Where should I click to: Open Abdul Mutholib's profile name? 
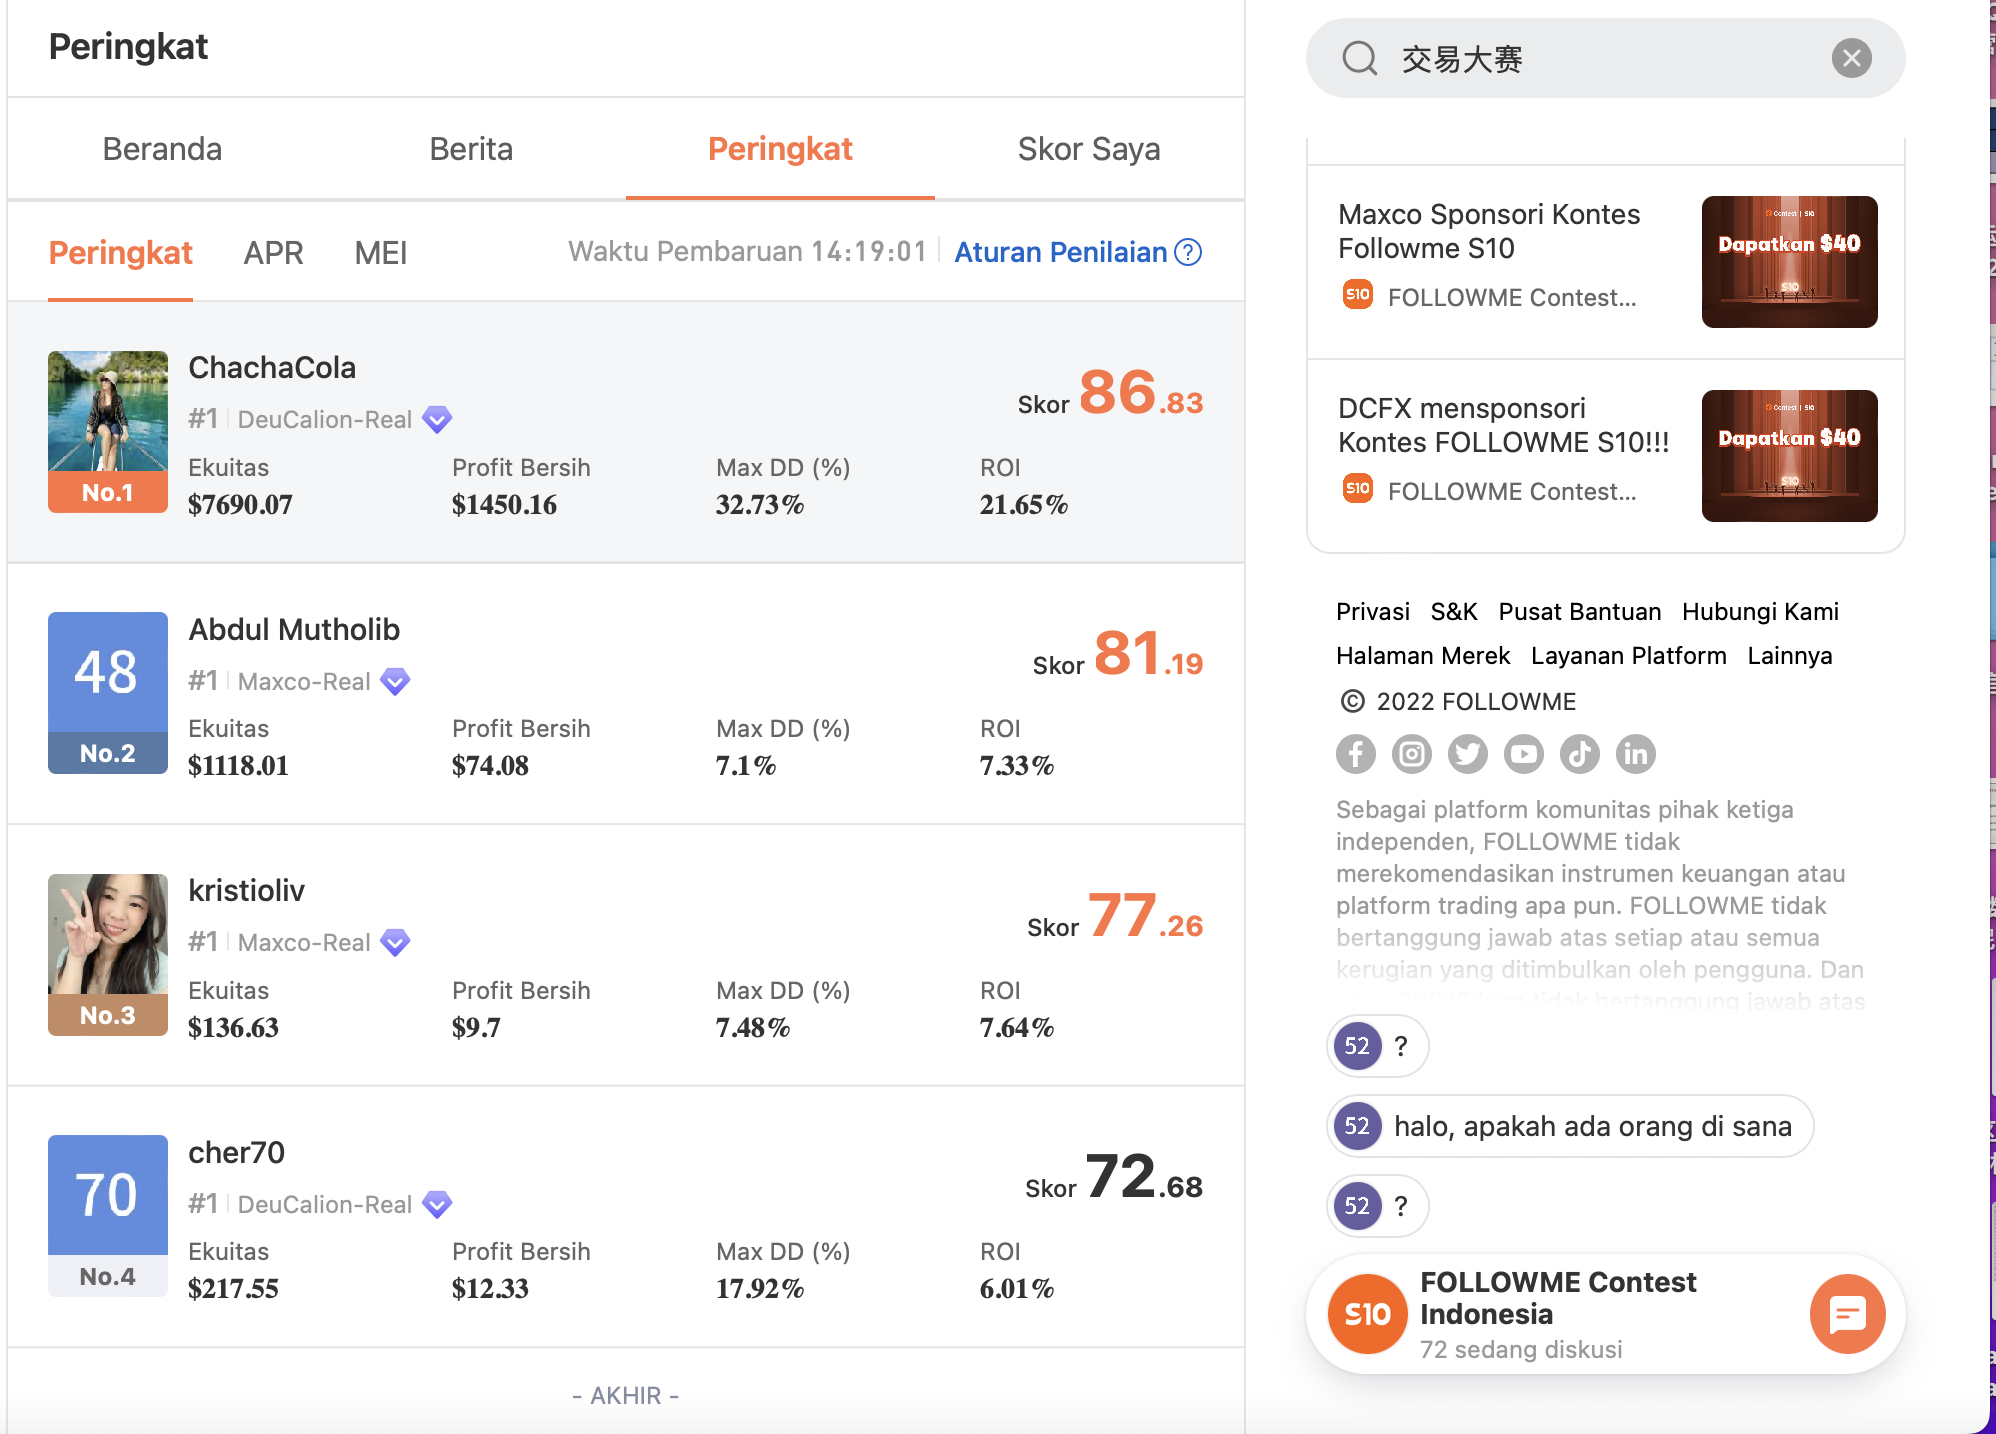[x=294, y=629]
